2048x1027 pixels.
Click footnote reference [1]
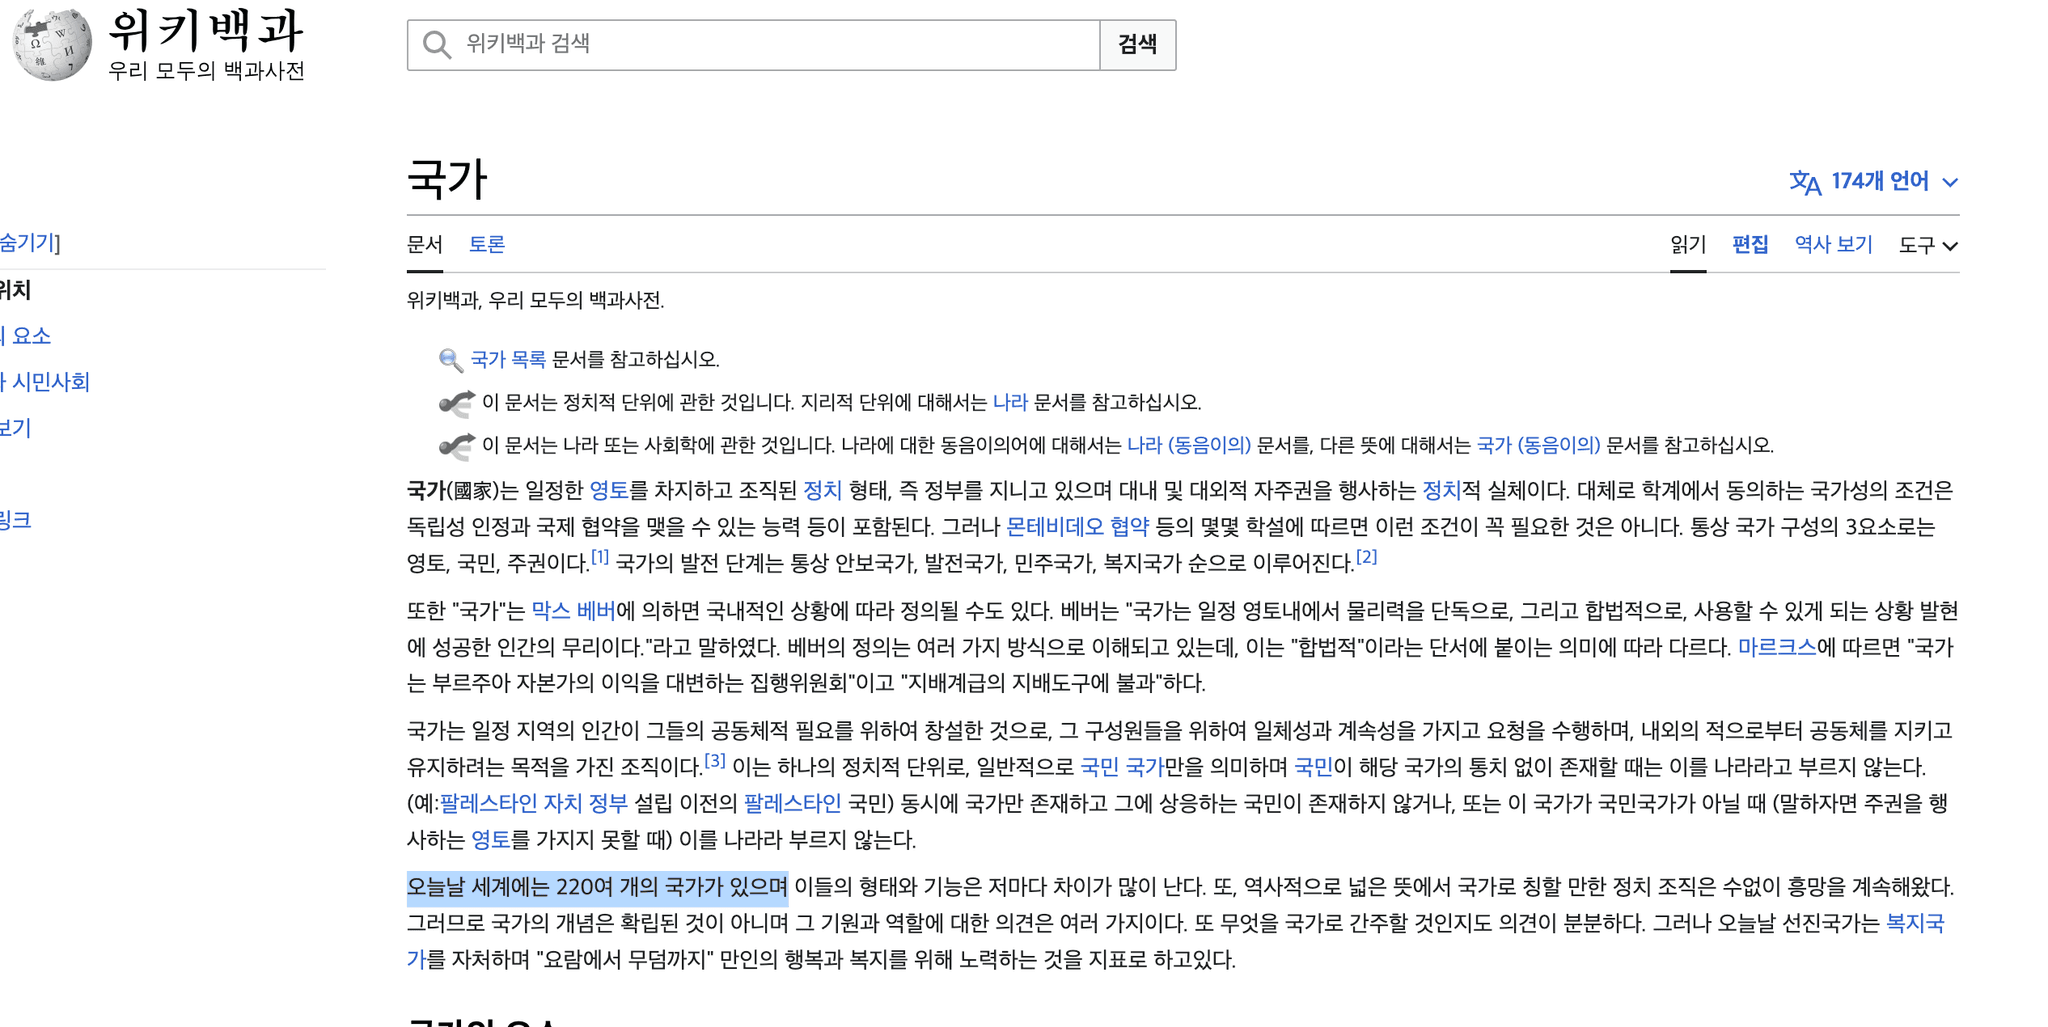click(x=599, y=557)
